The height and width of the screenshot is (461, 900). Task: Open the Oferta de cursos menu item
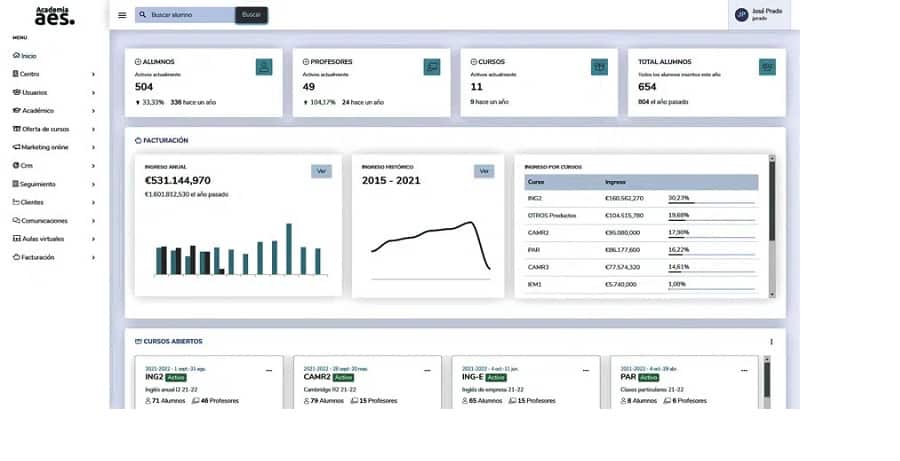coord(41,129)
